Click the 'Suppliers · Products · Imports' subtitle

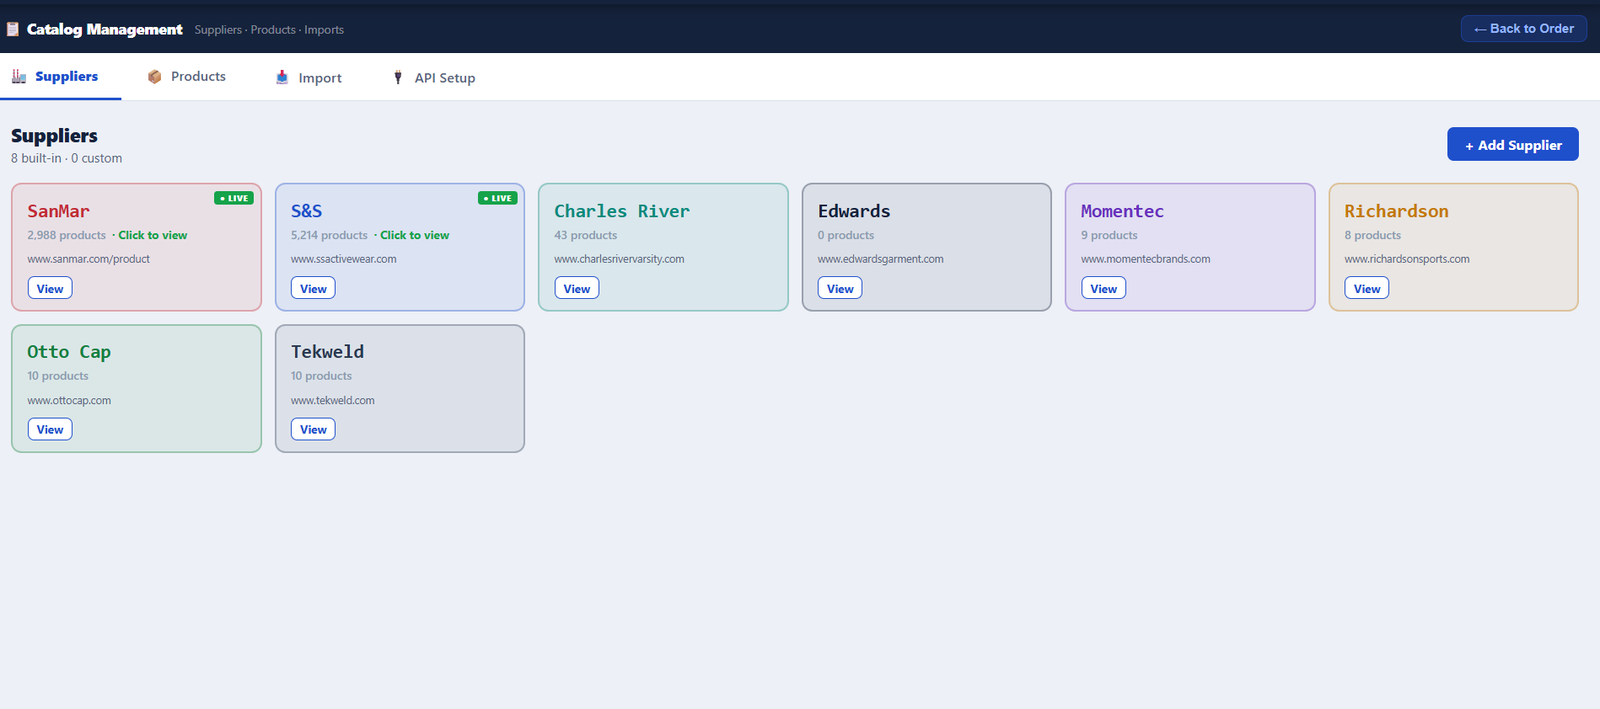click(x=269, y=30)
